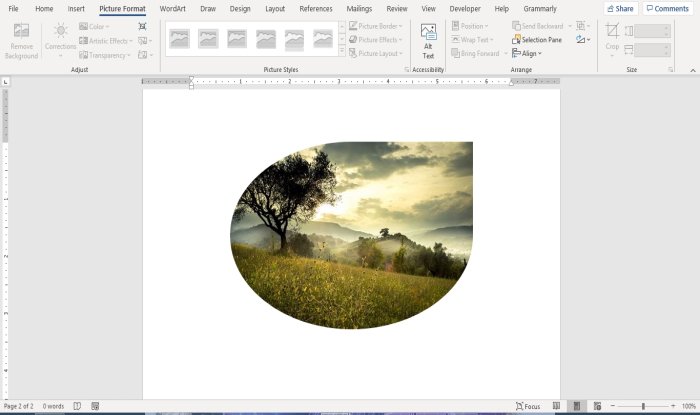Click the Compress Pictures icon
Screen dimensions: 700x415
click(142, 26)
